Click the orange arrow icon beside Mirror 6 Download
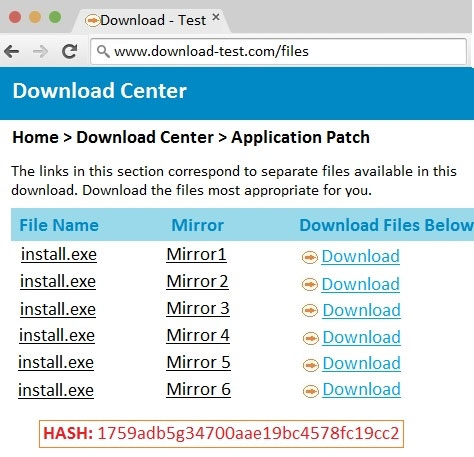The height and width of the screenshot is (457, 474). click(311, 391)
